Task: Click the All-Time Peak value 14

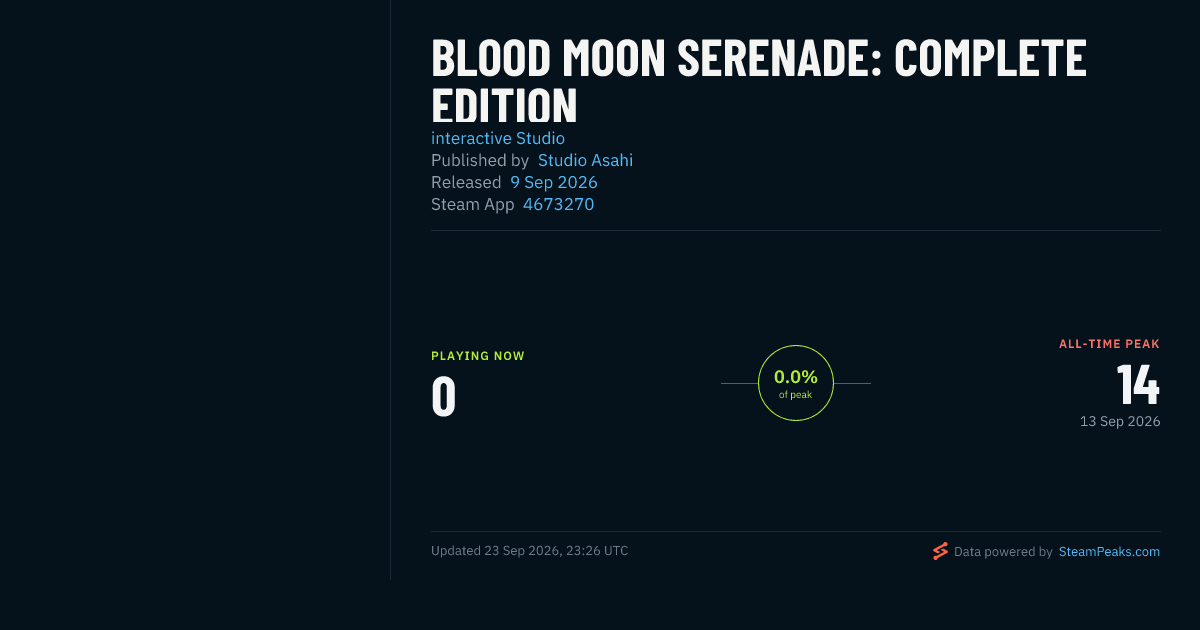Action: point(1138,384)
